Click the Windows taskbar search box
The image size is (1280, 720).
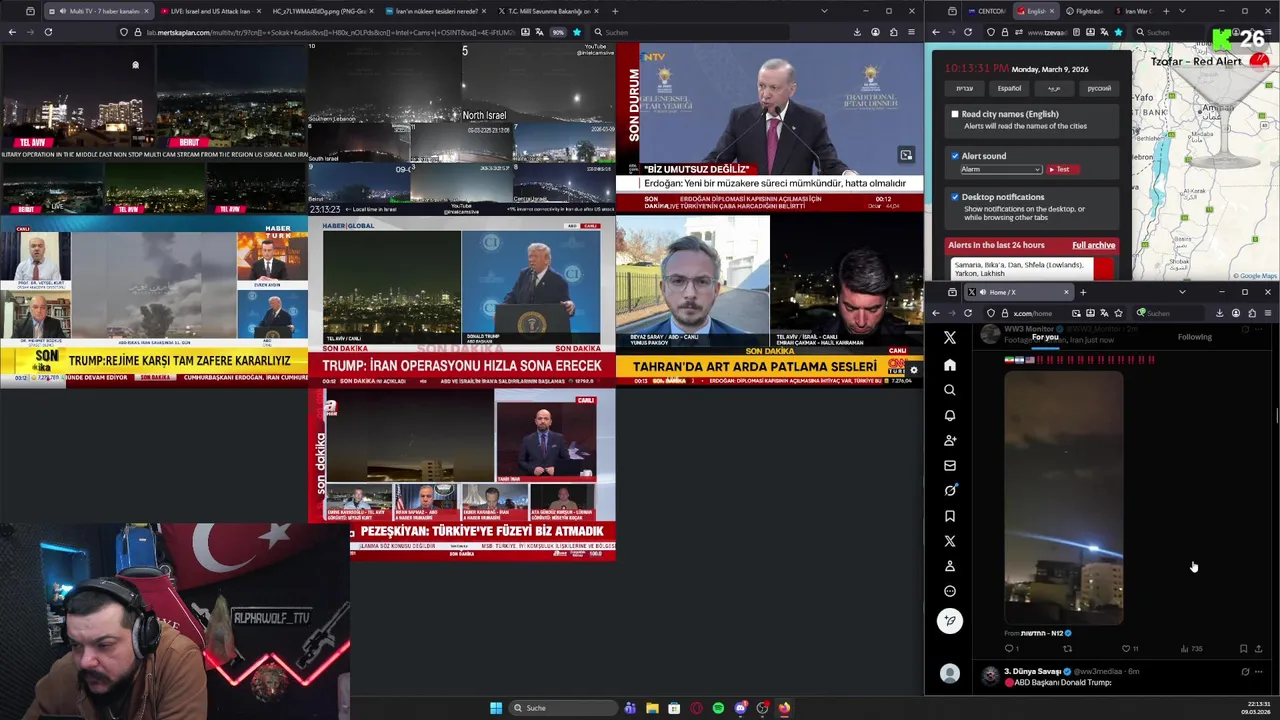pyautogui.click(x=562, y=708)
